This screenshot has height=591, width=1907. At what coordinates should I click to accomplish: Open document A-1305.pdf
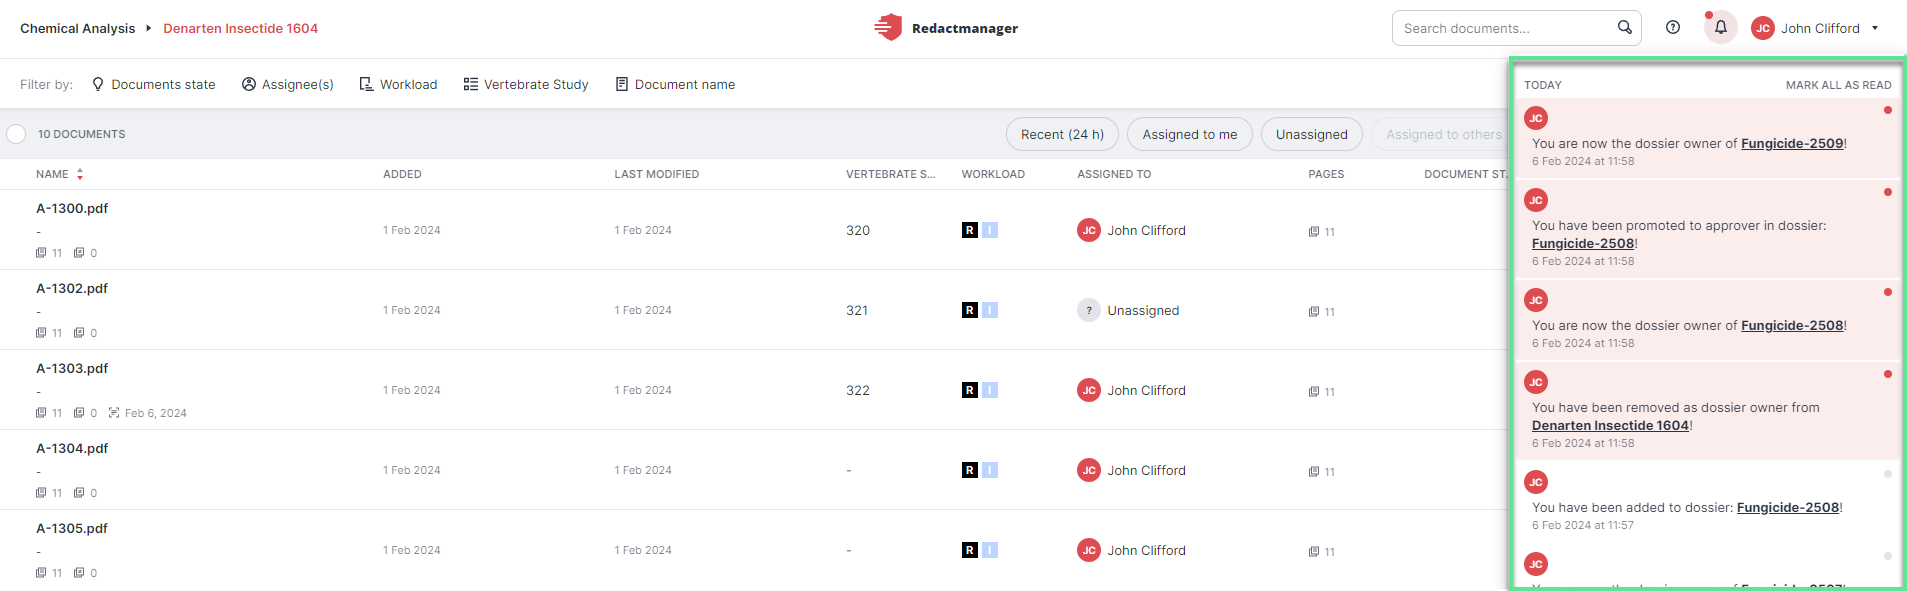[x=72, y=528]
